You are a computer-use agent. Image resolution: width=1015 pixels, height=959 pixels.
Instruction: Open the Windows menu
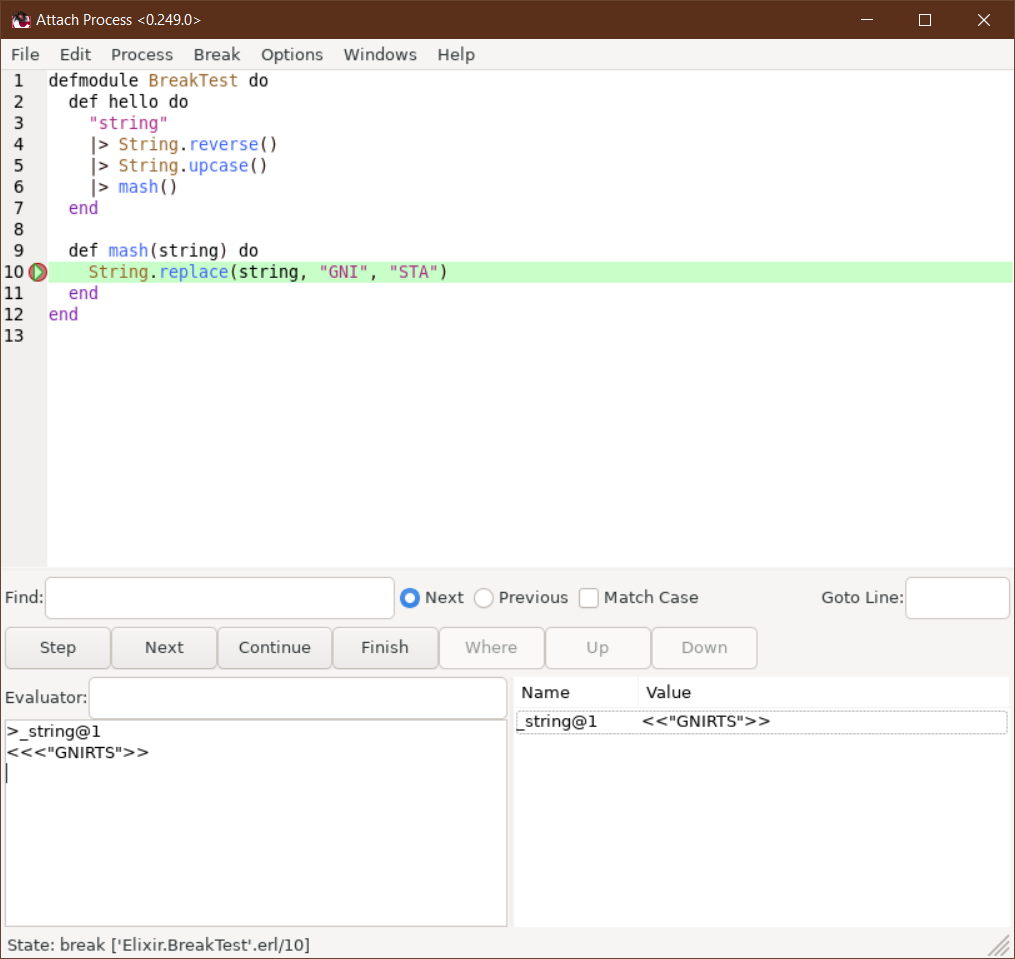tap(380, 54)
